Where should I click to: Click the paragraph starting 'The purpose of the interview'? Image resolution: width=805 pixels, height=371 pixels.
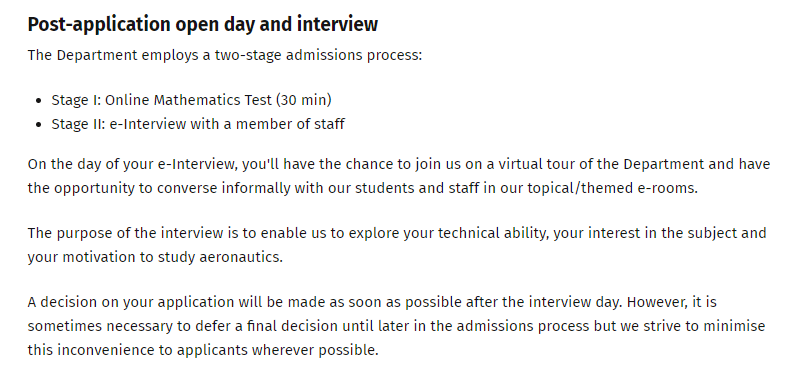397,245
